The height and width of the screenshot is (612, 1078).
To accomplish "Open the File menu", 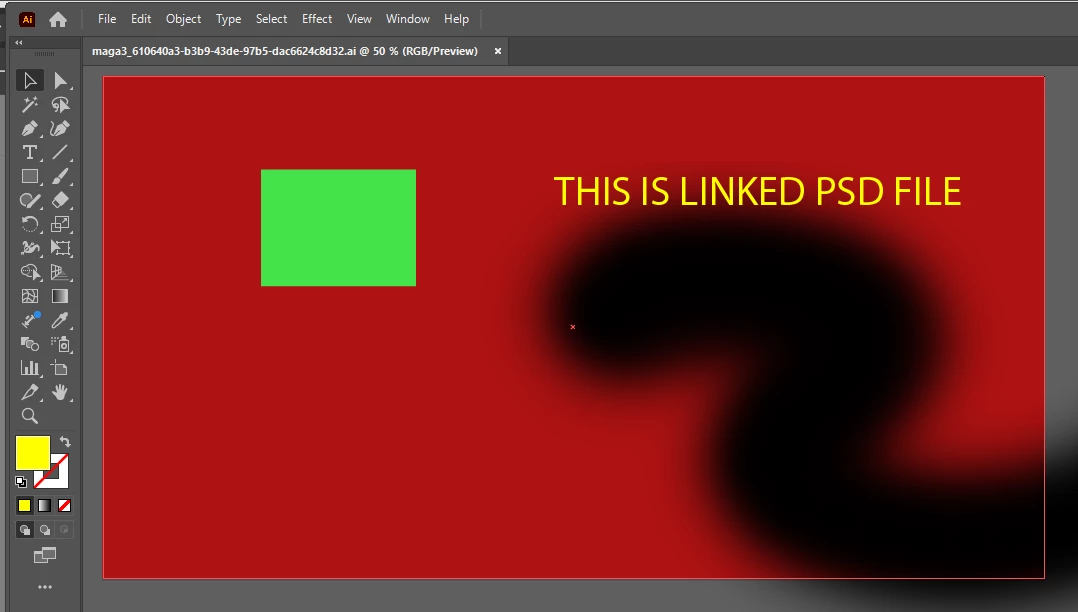I will (107, 19).
